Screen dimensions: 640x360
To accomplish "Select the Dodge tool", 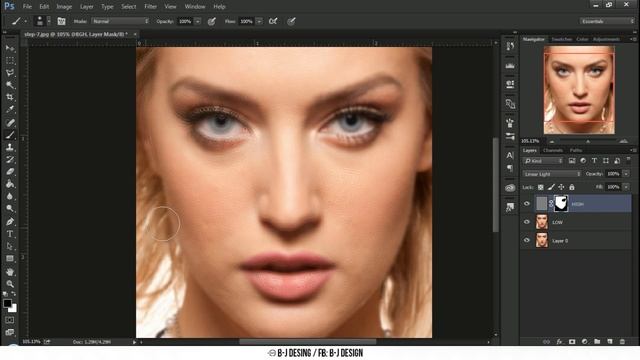I will 10,209.
